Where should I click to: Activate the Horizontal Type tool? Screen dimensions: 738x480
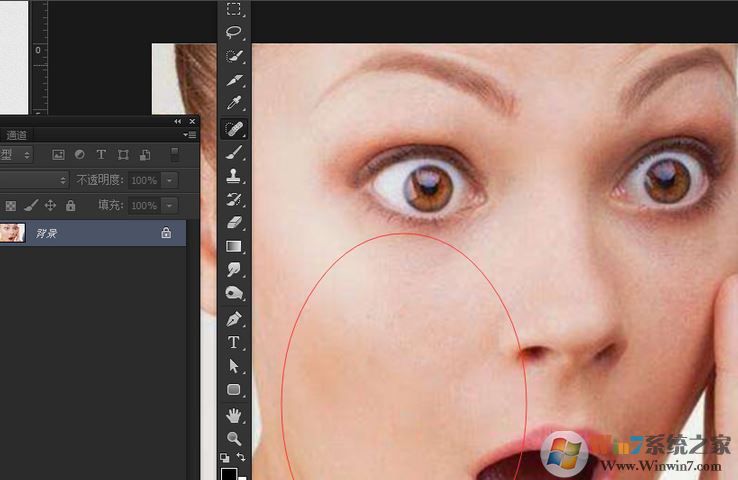(233, 343)
